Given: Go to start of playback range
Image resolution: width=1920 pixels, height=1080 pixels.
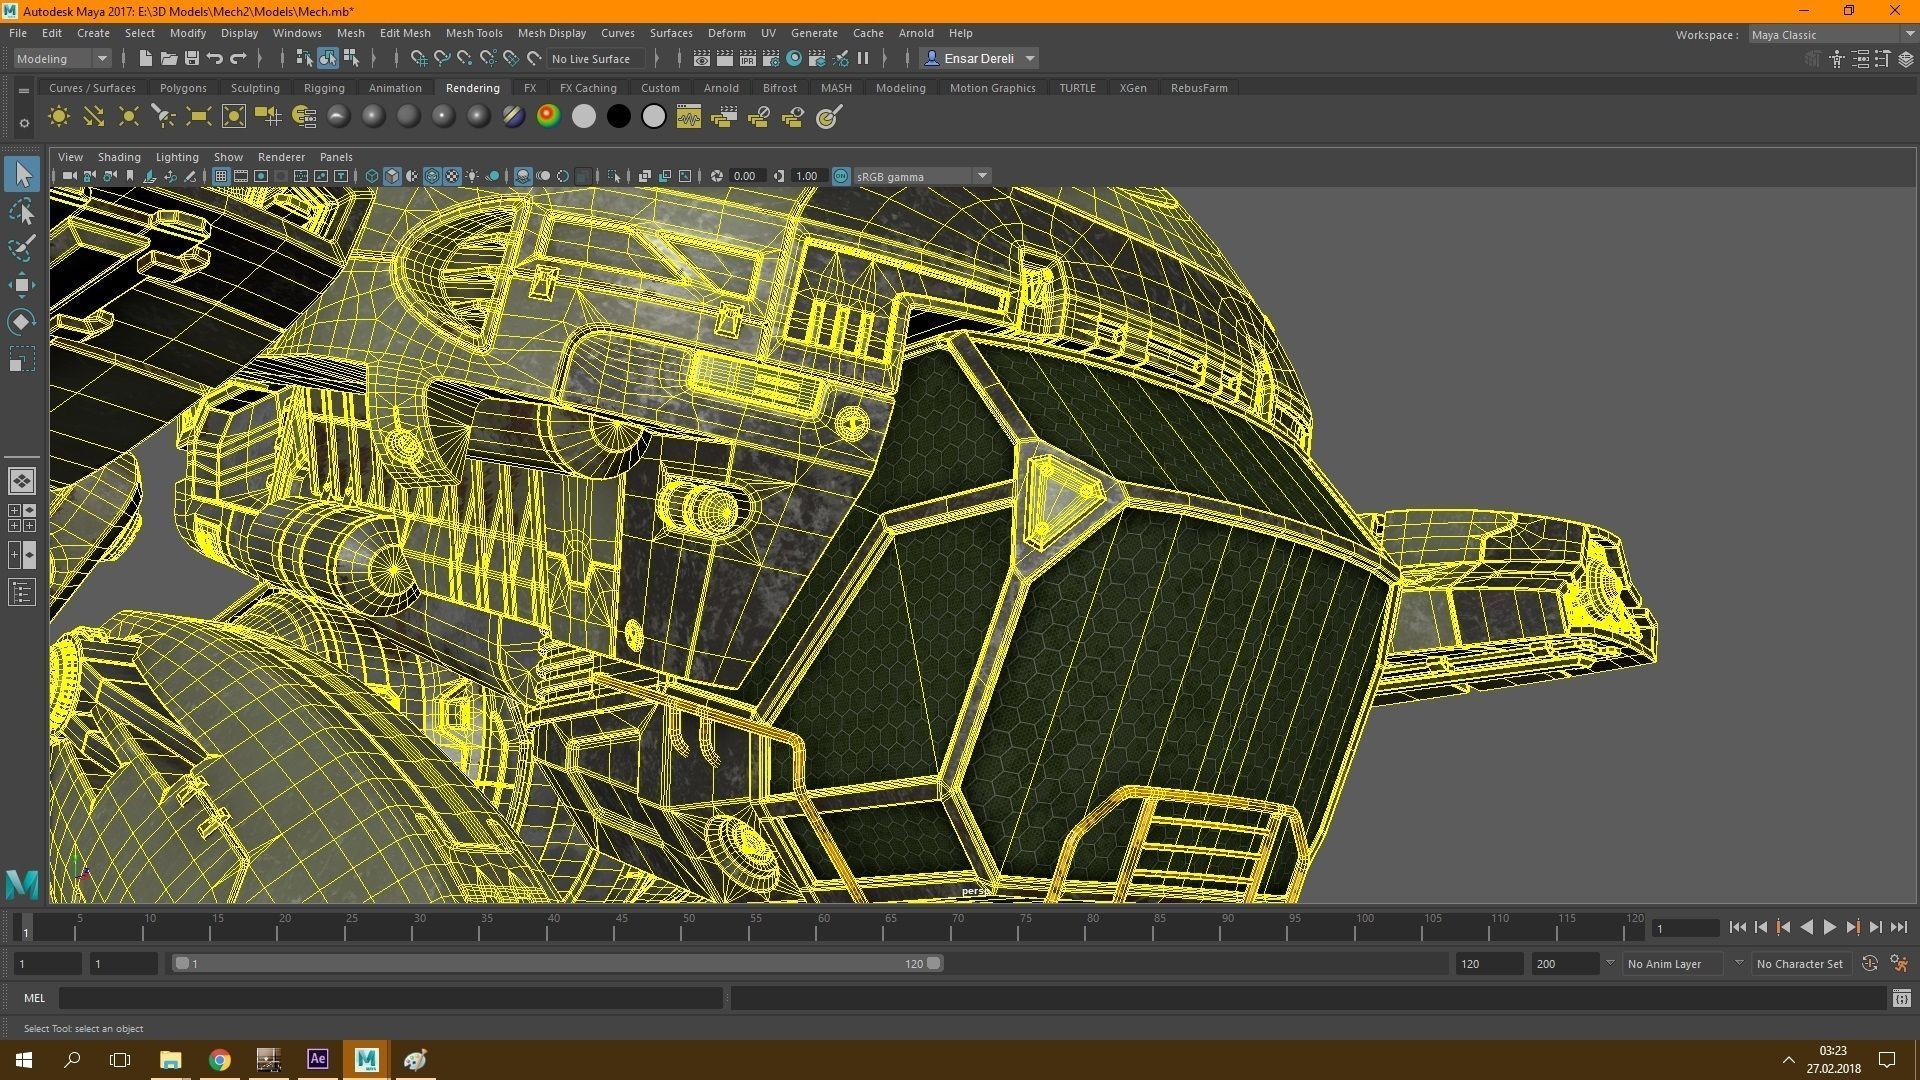Looking at the screenshot, I should pos(1738,928).
